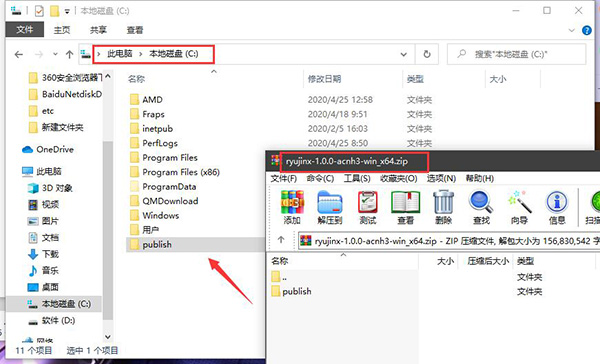Open 3D 对象 in the sidebar

pyautogui.click(x=50, y=188)
